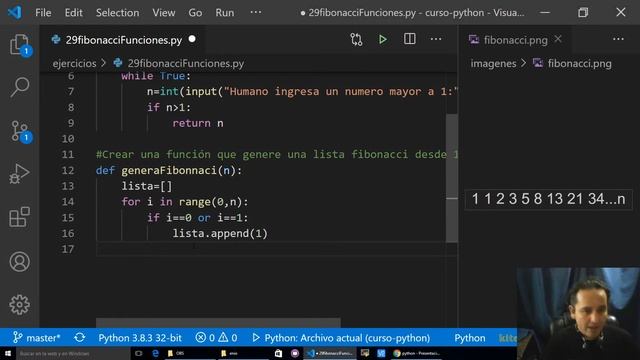Open the Go menu

point(195,13)
